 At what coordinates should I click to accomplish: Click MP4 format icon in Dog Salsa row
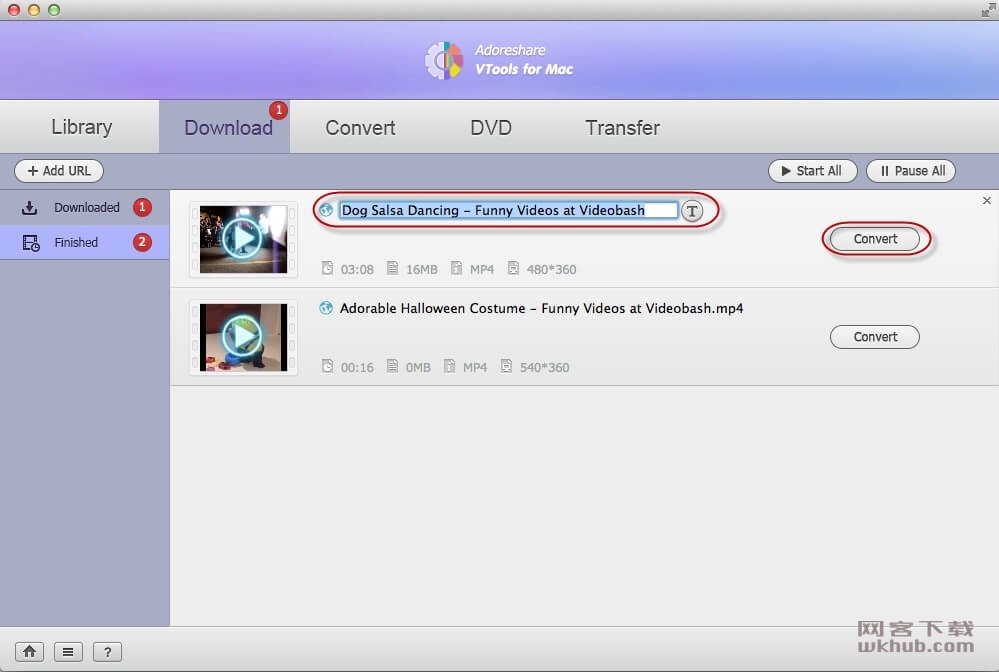click(456, 268)
